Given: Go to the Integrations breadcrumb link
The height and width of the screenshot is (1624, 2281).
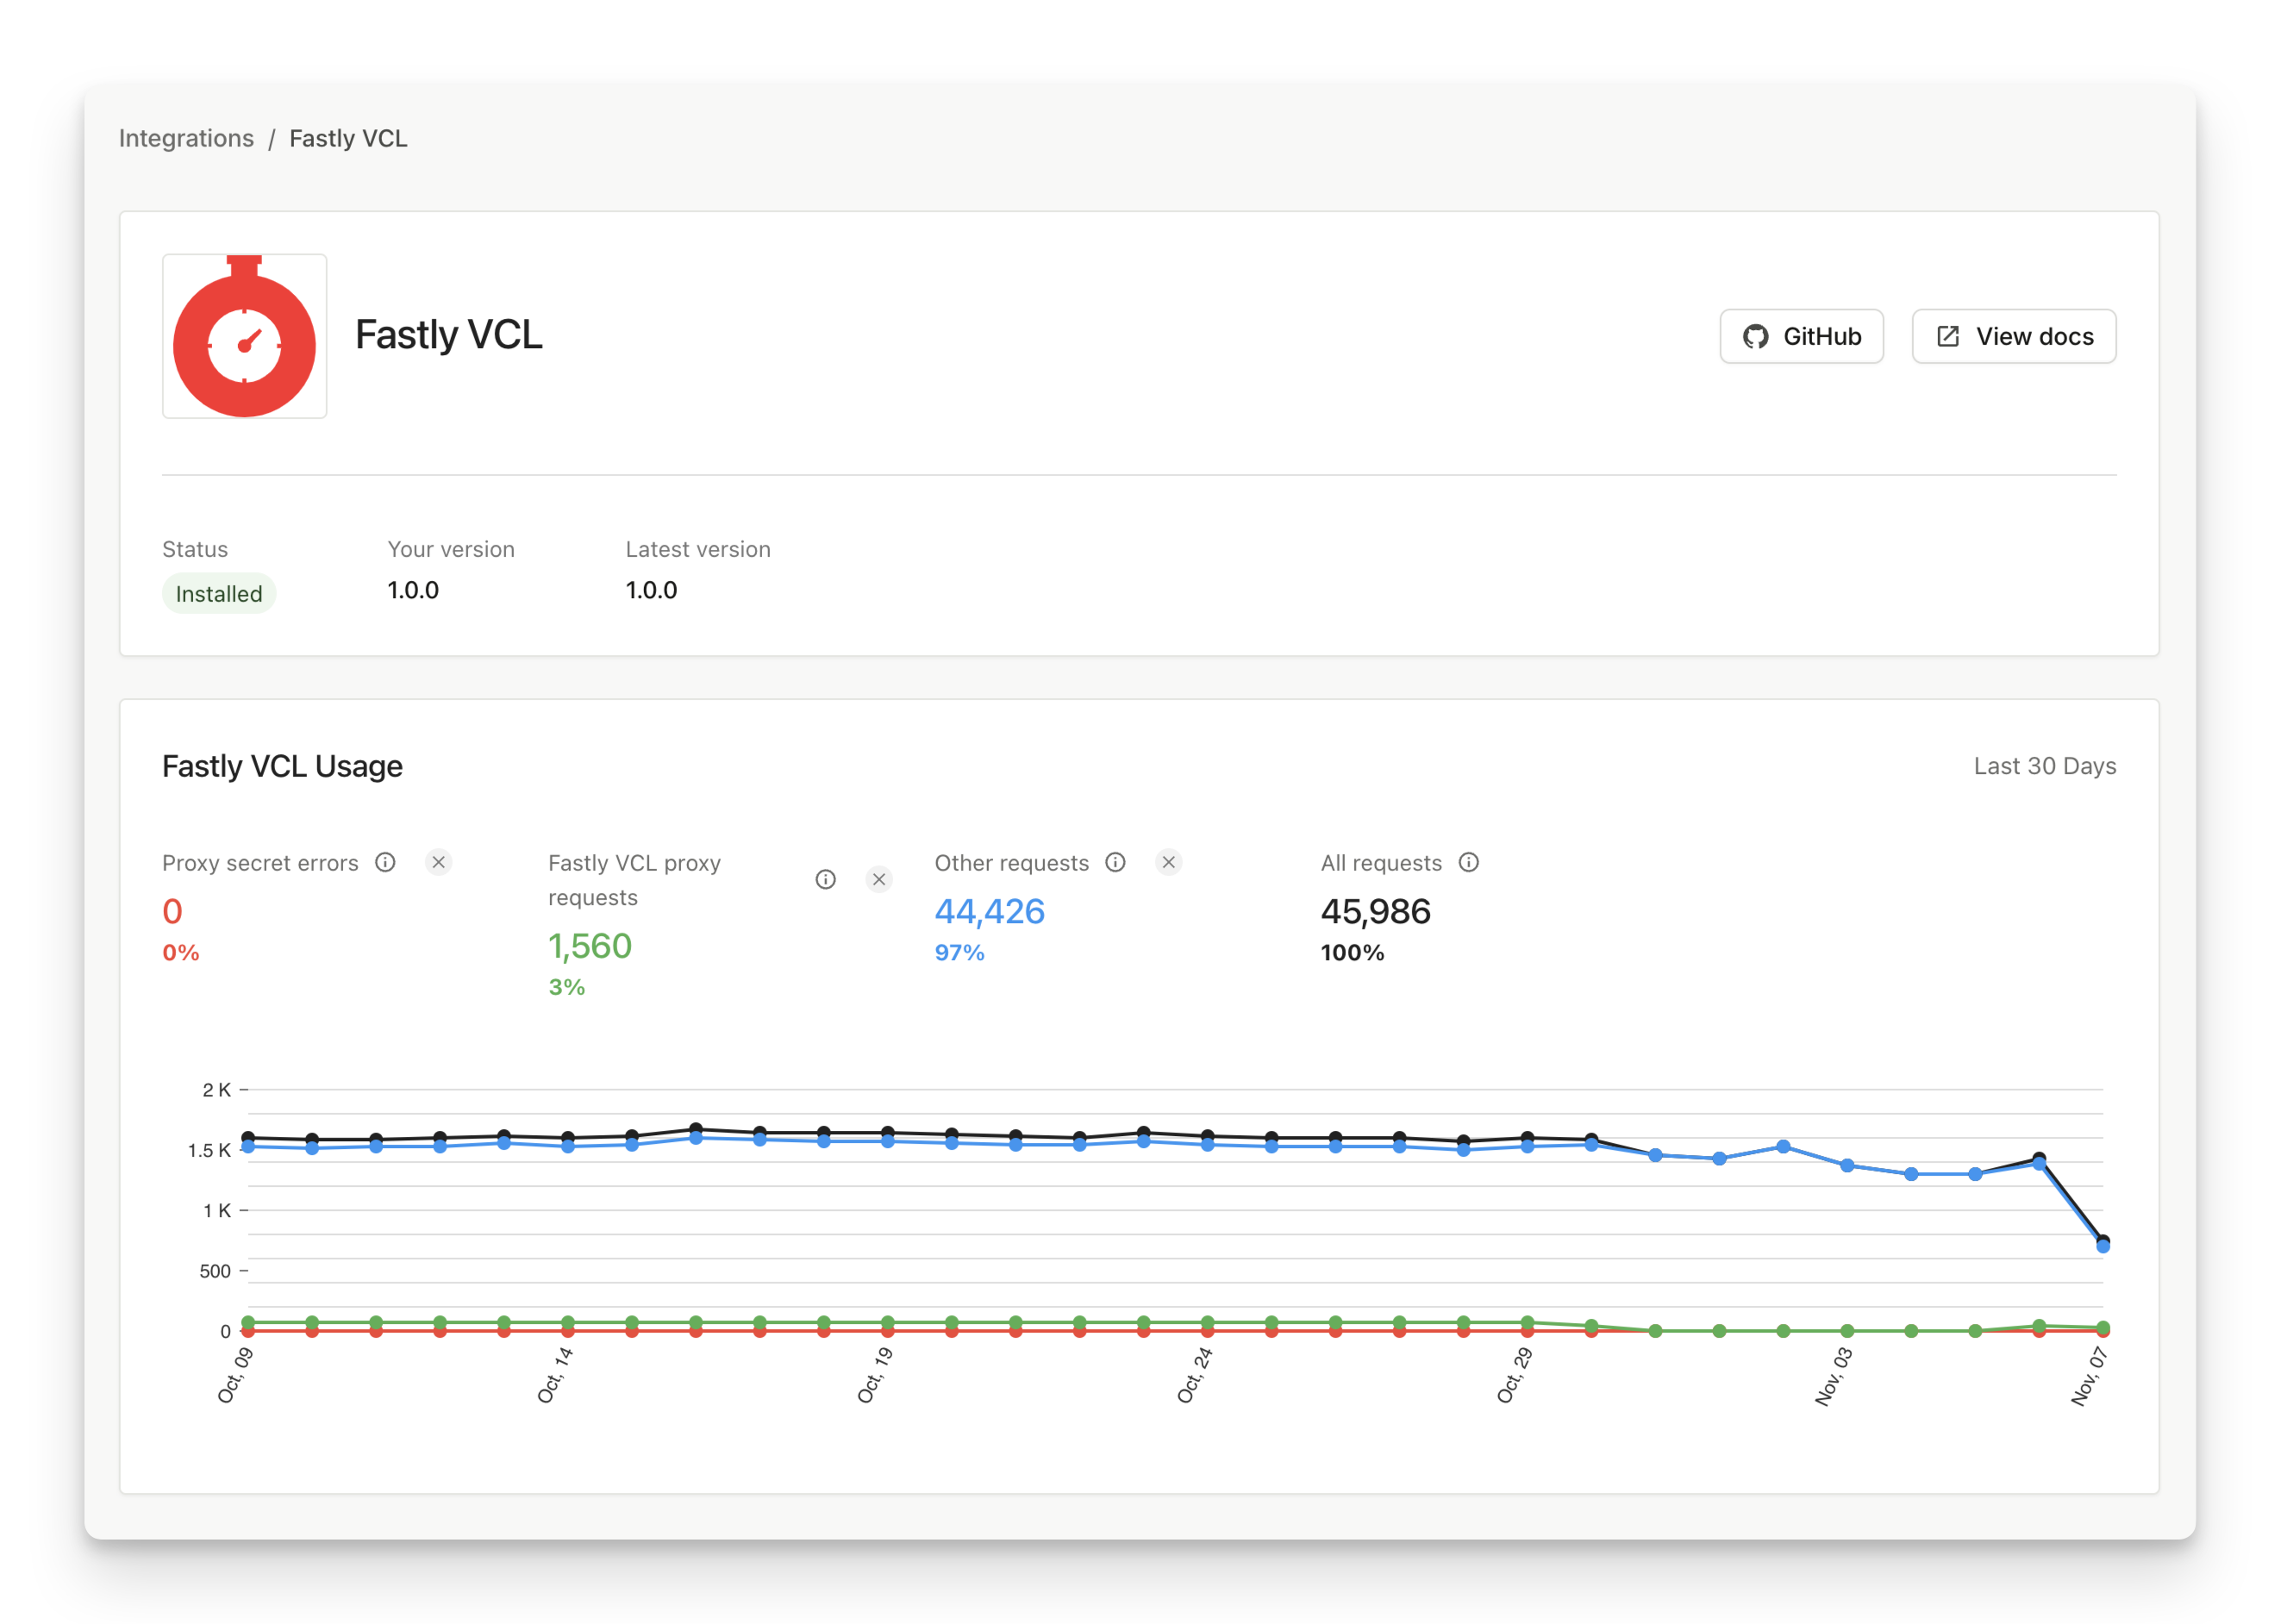Looking at the screenshot, I should [186, 138].
